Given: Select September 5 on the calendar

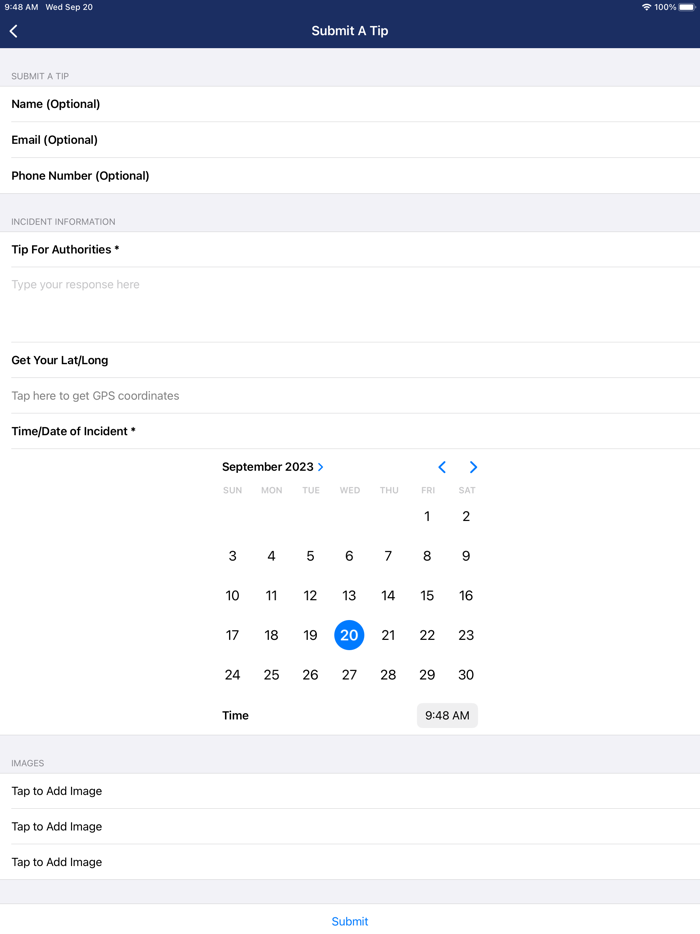Looking at the screenshot, I should 310,556.
